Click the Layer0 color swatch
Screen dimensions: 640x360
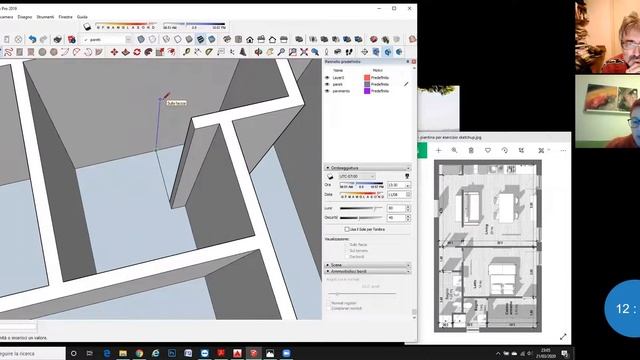pyautogui.click(x=367, y=78)
